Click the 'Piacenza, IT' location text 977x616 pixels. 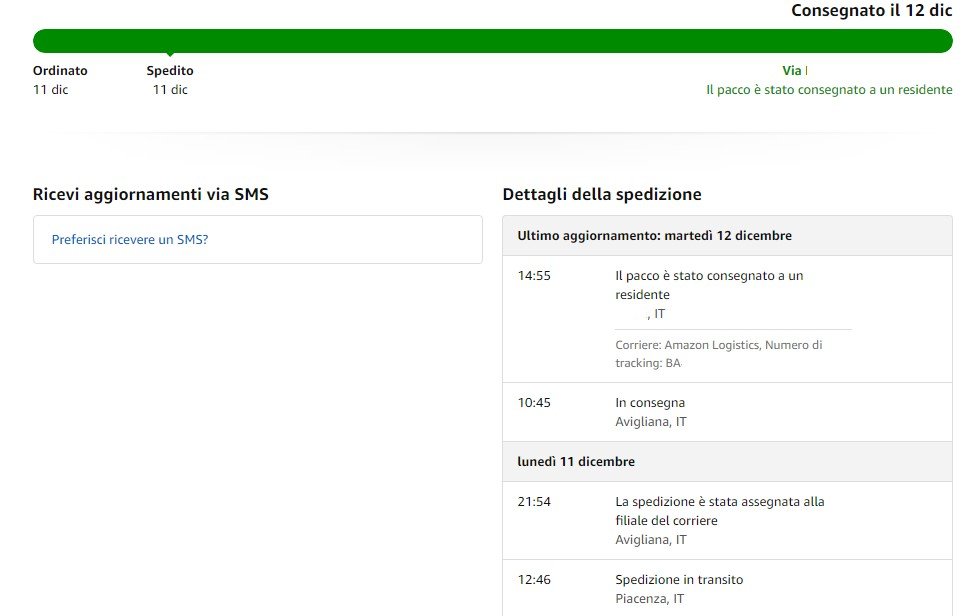650,599
